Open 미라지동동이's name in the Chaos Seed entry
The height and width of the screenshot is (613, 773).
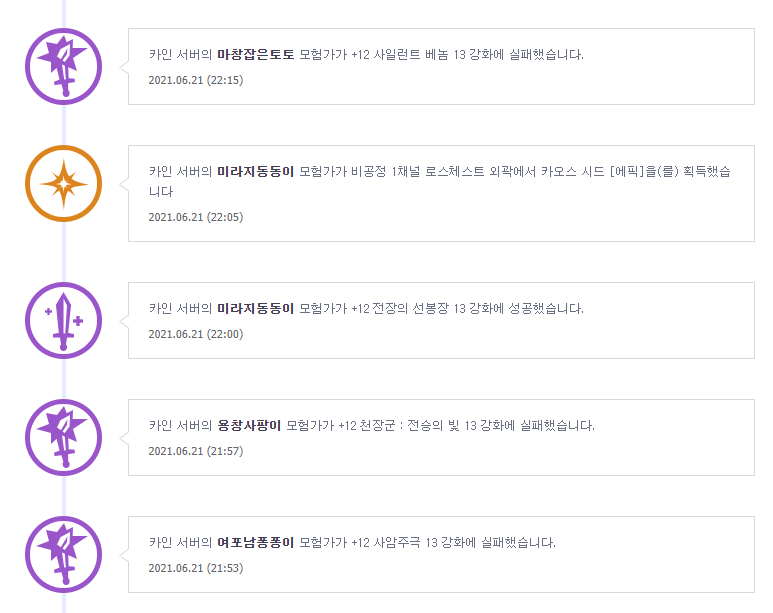click(255, 172)
